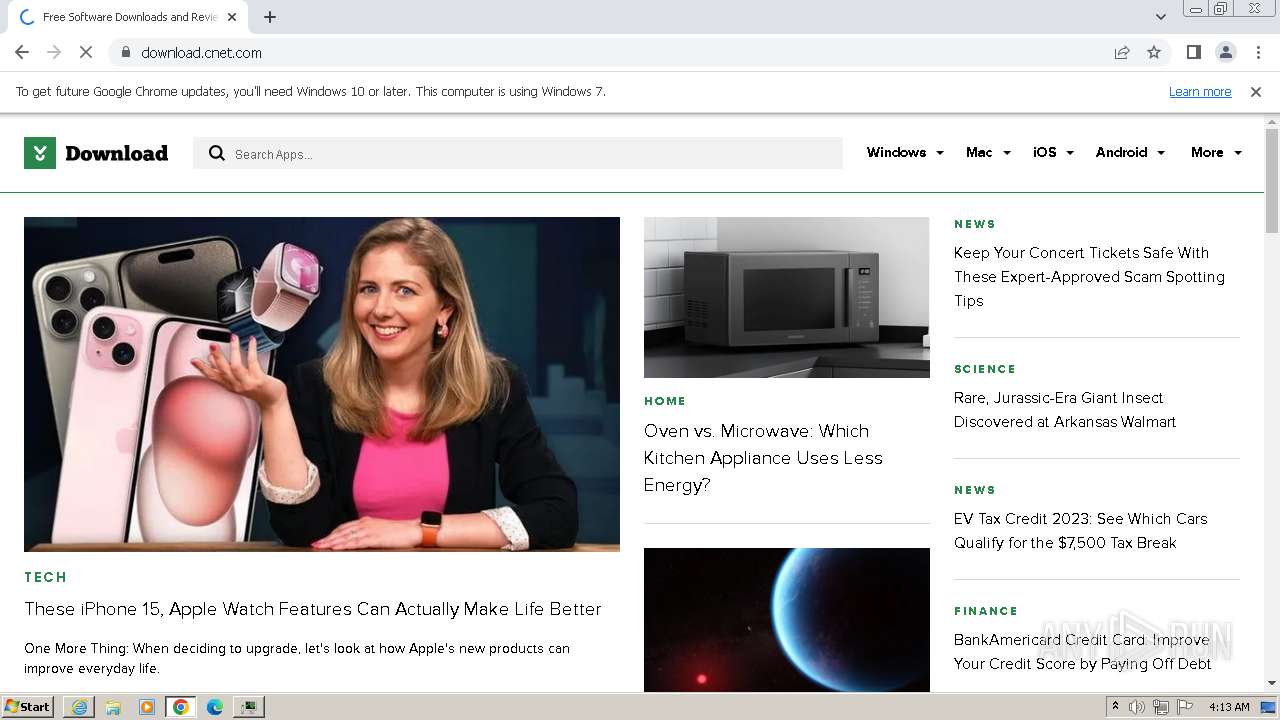Click the site padlock icon

[125, 52]
